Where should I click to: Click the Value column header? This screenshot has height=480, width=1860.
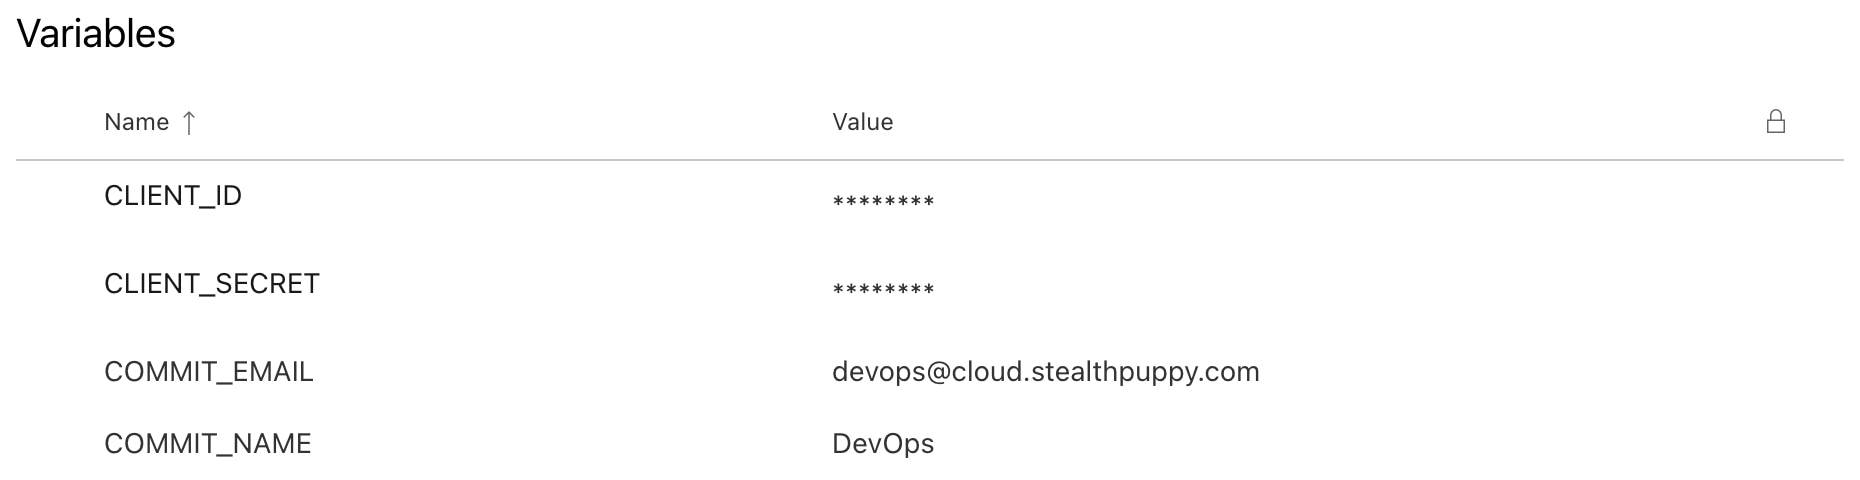click(x=862, y=122)
